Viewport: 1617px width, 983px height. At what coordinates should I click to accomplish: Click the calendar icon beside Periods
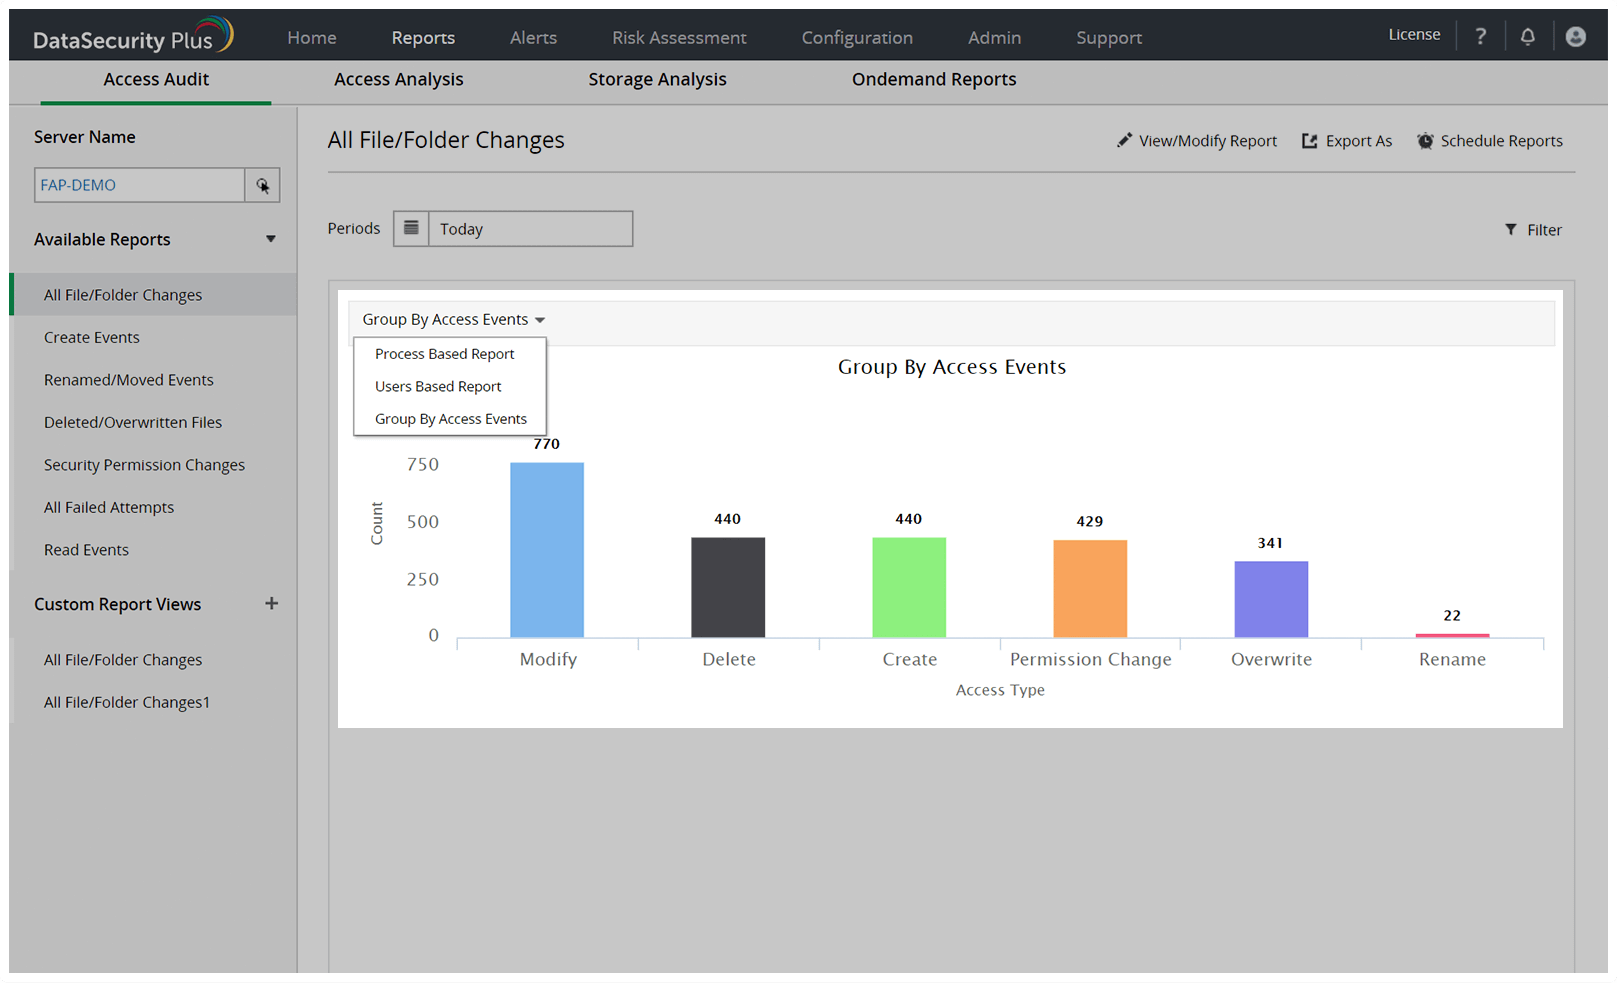point(410,228)
